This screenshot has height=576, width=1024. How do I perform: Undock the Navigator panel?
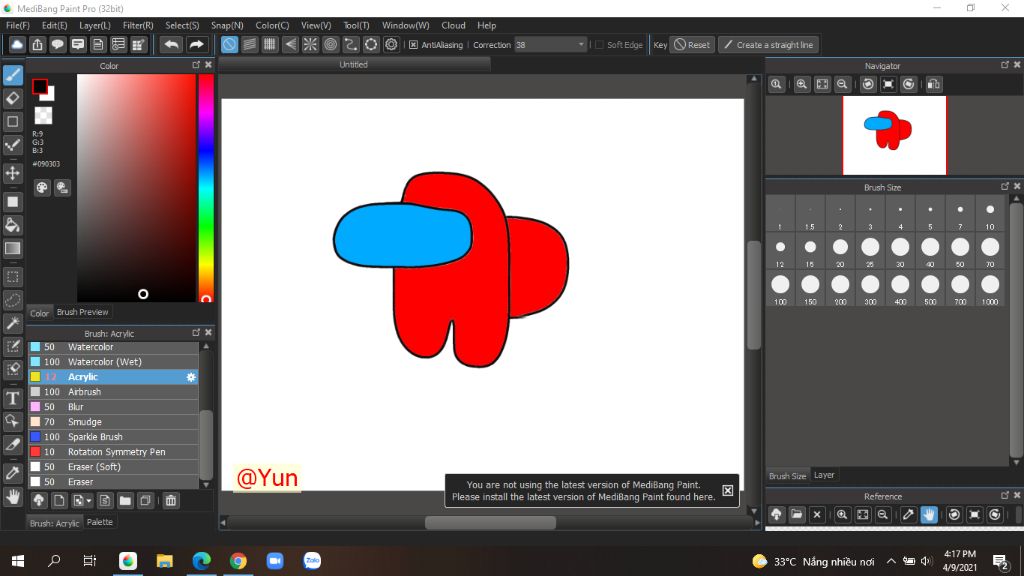tap(1004, 65)
